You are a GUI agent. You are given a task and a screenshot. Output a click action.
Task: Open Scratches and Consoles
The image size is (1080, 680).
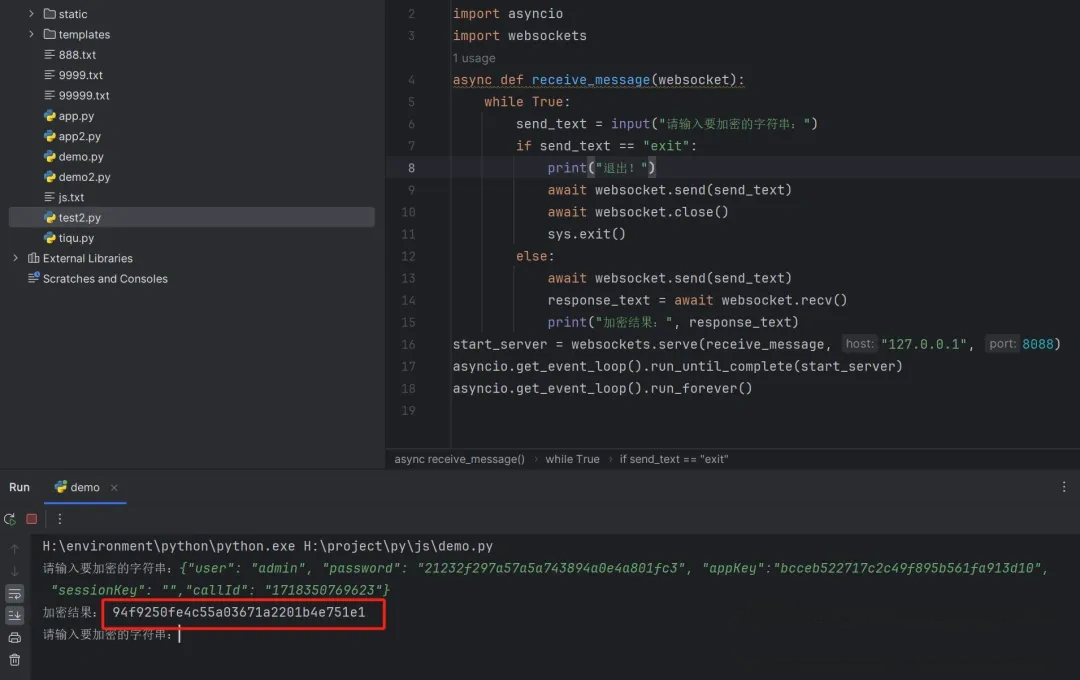[105, 278]
